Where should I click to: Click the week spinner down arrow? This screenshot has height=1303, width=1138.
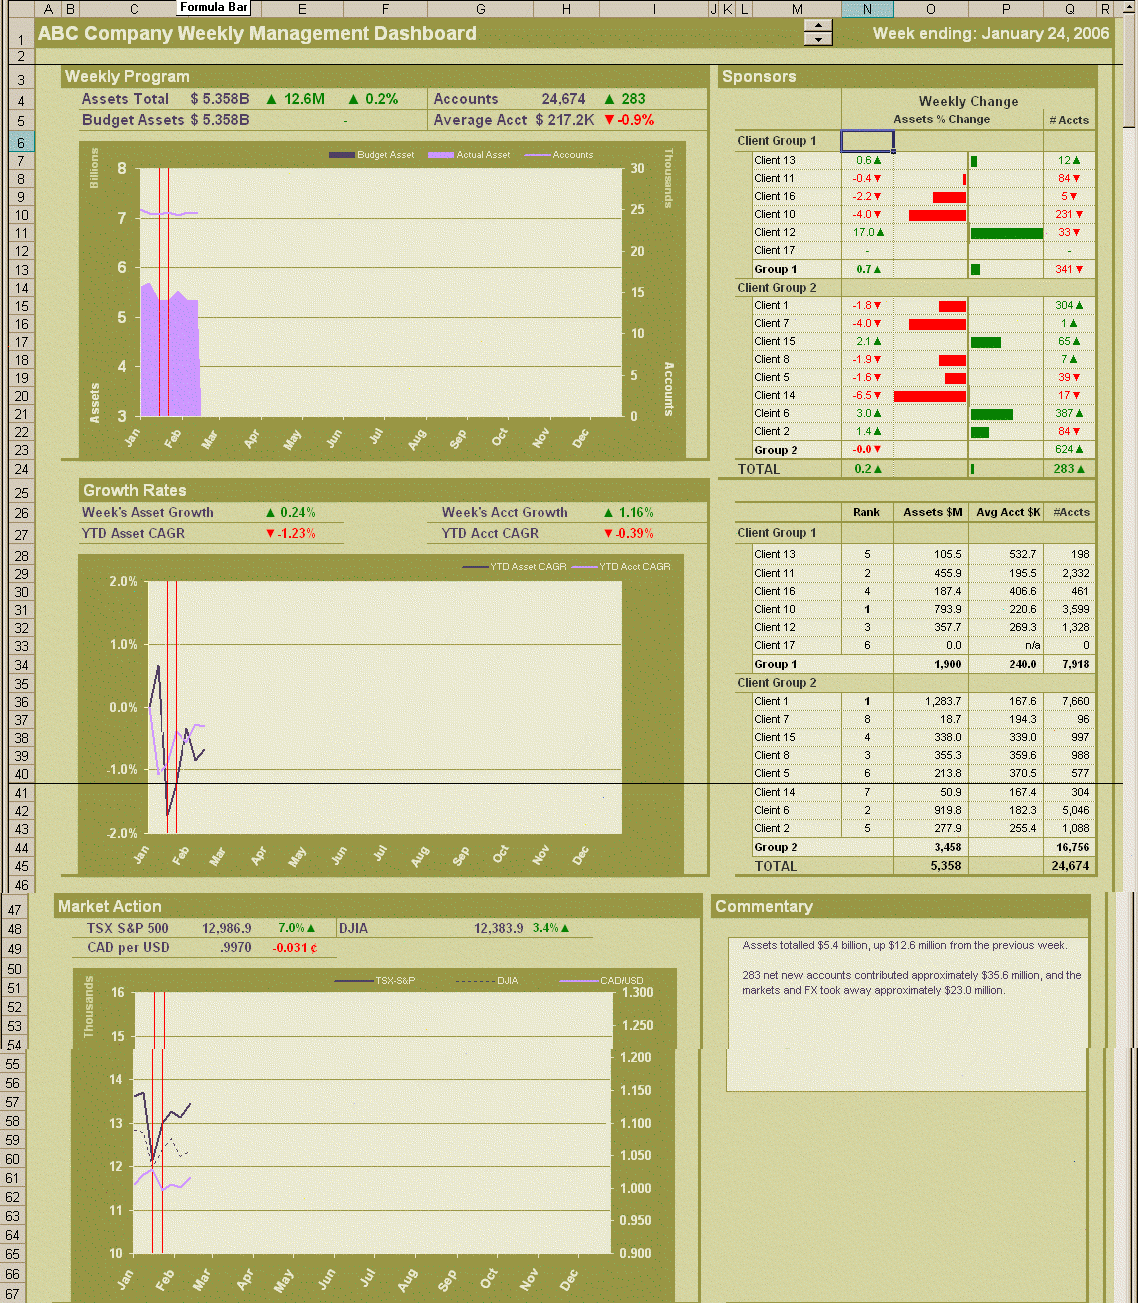tap(818, 41)
